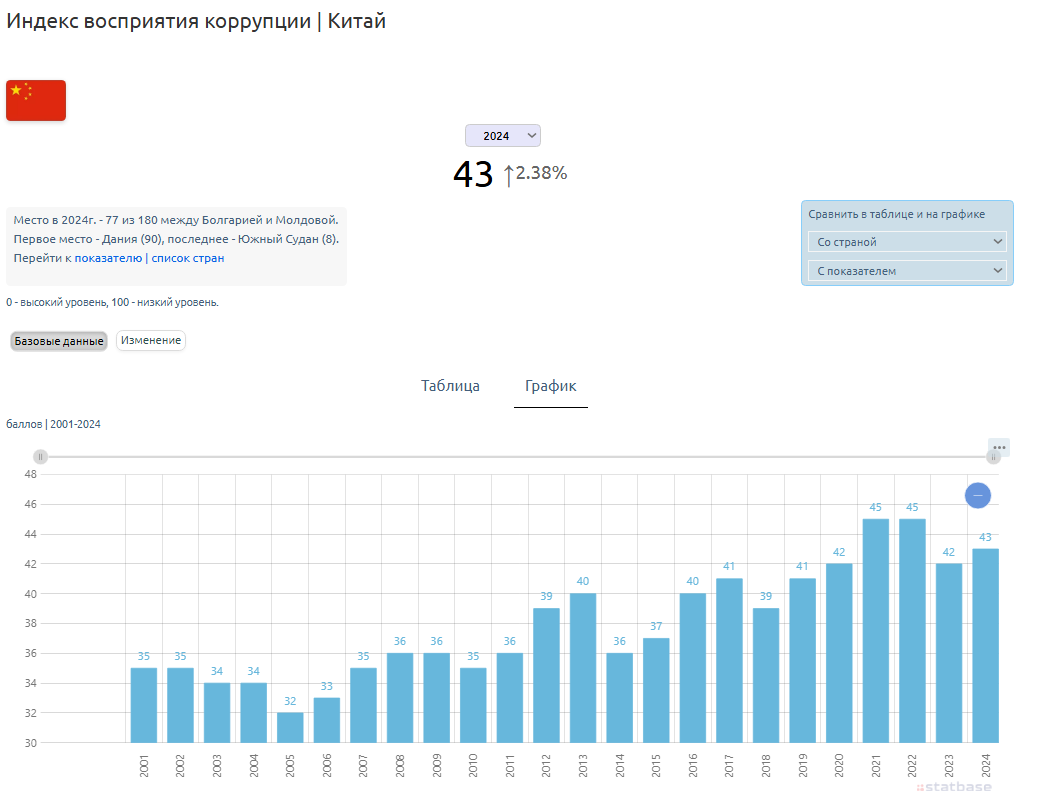Click the upward arrow beside 2.38%

(508, 175)
